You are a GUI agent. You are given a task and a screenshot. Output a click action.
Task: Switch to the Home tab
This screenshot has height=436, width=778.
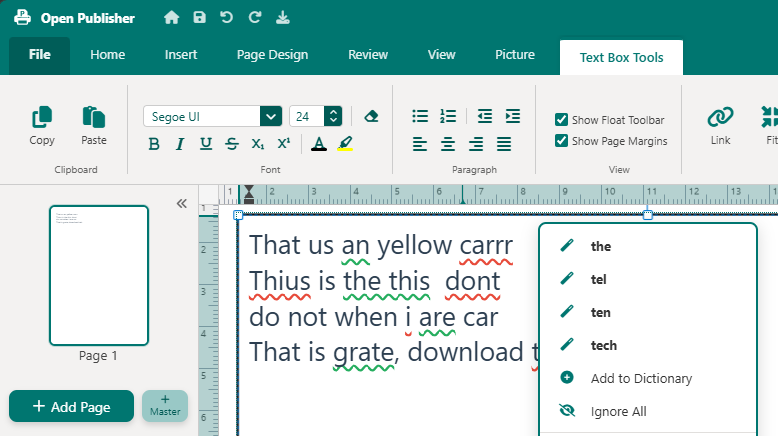(108, 55)
